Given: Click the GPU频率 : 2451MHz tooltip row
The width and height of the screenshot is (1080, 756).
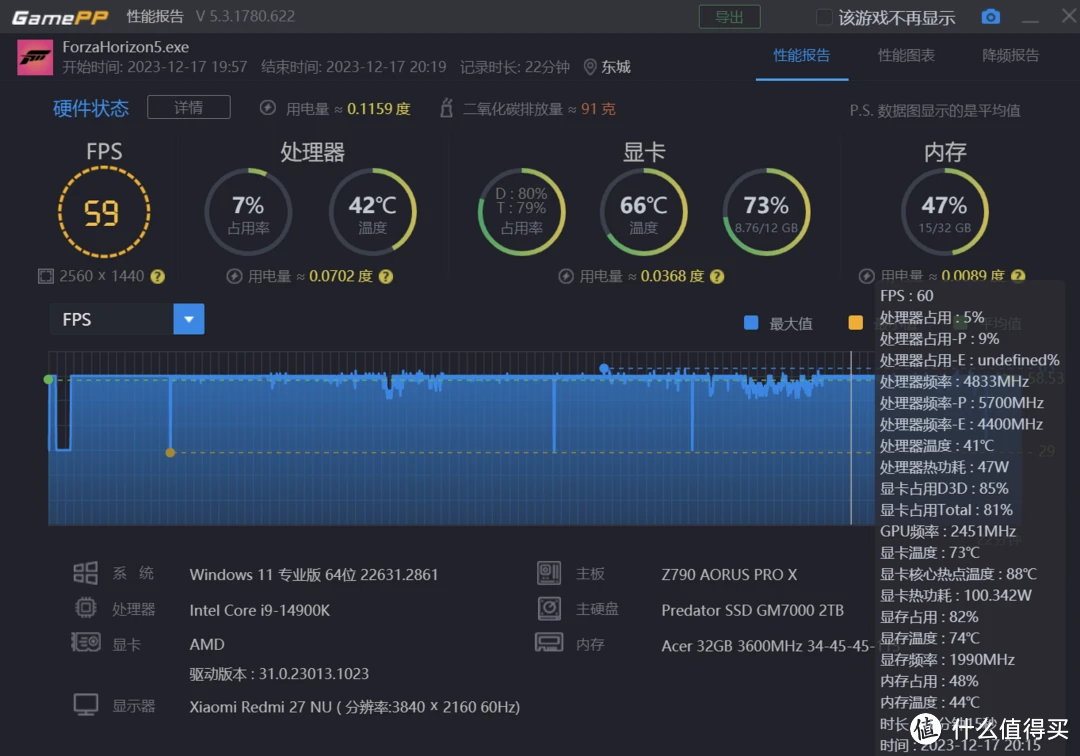Looking at the screenshot, I should tap(948, 532).
